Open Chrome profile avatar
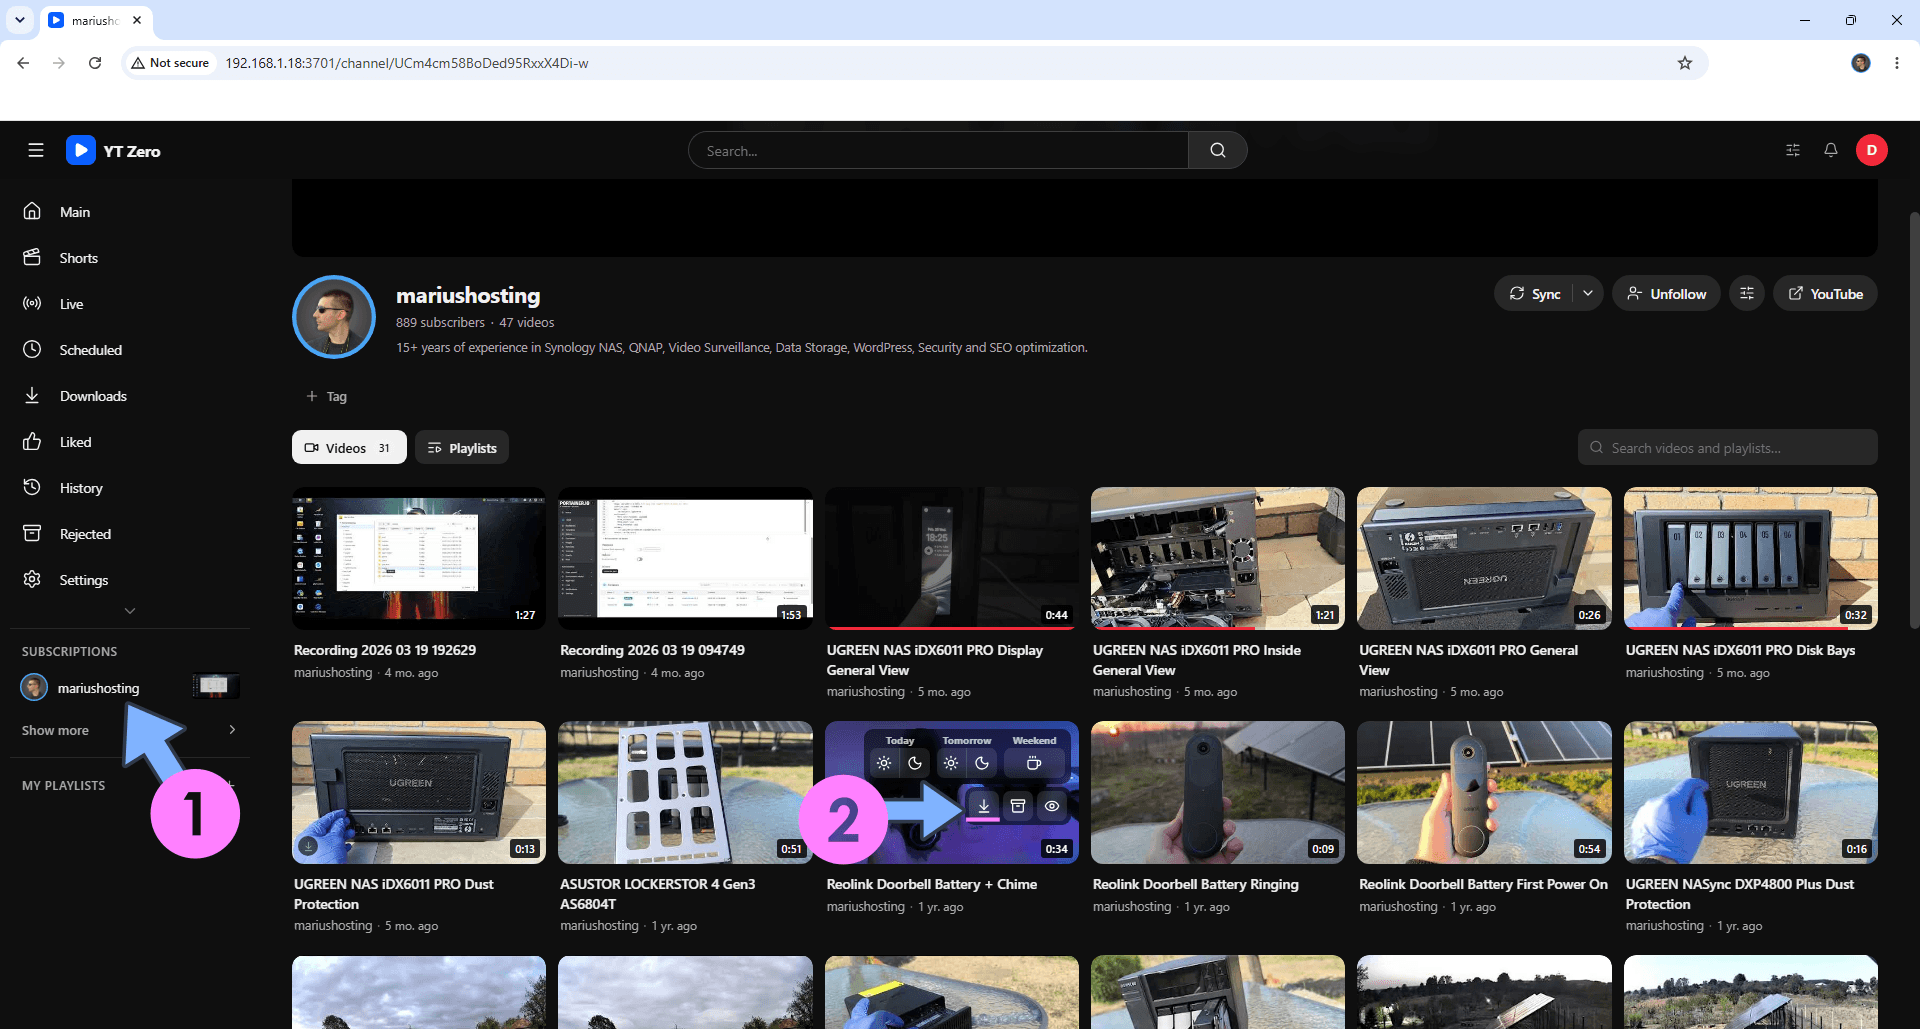 click(1861, 63)
